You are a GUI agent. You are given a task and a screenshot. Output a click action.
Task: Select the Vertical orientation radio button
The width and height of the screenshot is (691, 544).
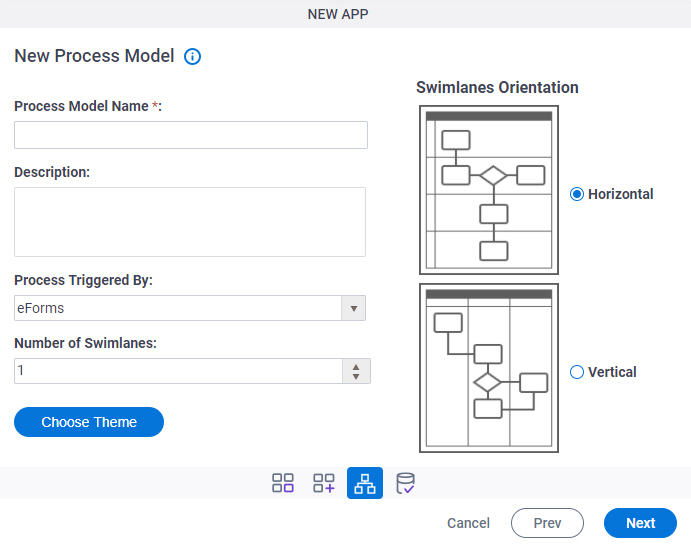tap(576, 372)
